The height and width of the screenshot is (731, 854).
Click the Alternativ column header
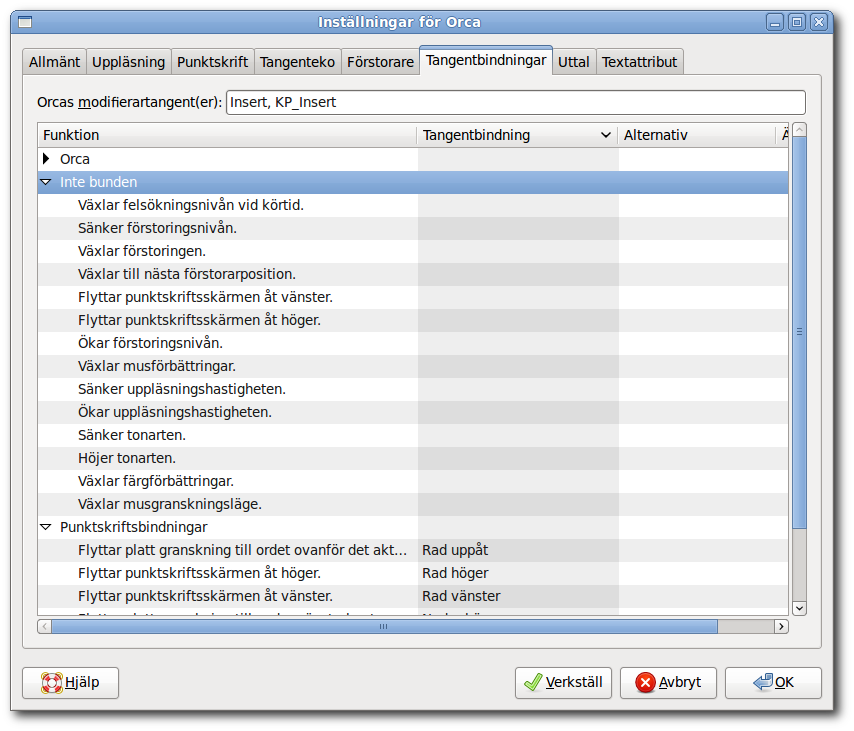click(x=697, y=135)
